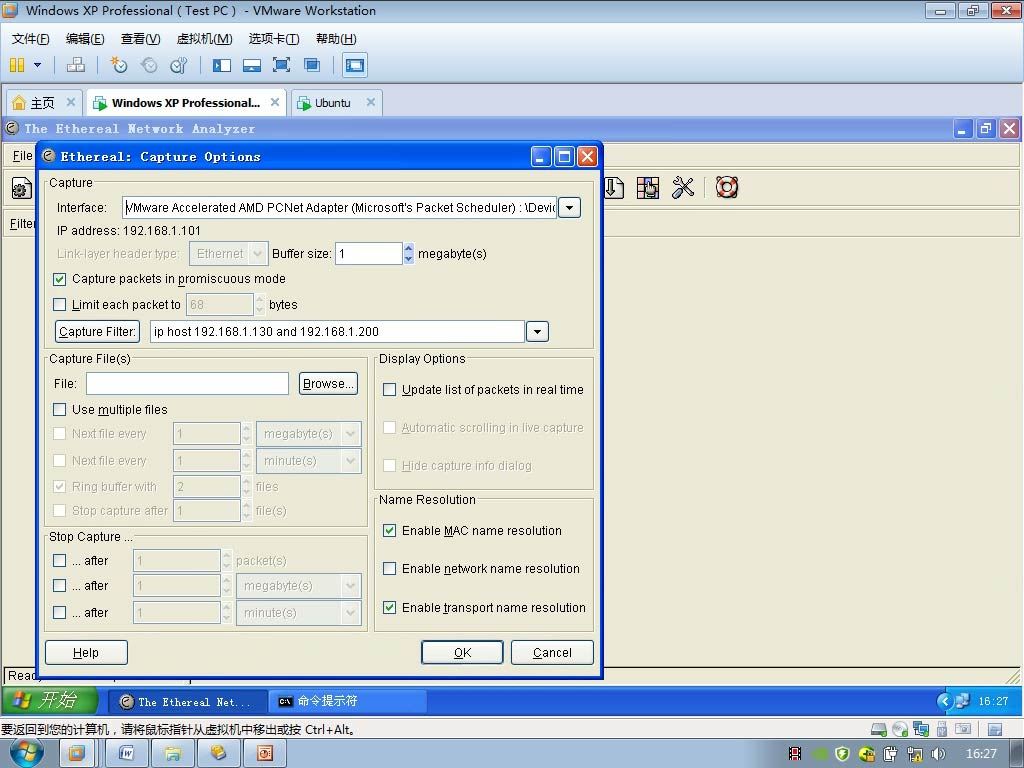Open power options arrow beside pause icon
The width and height of the screenshot is (1024, 768).
click(37, 65)
